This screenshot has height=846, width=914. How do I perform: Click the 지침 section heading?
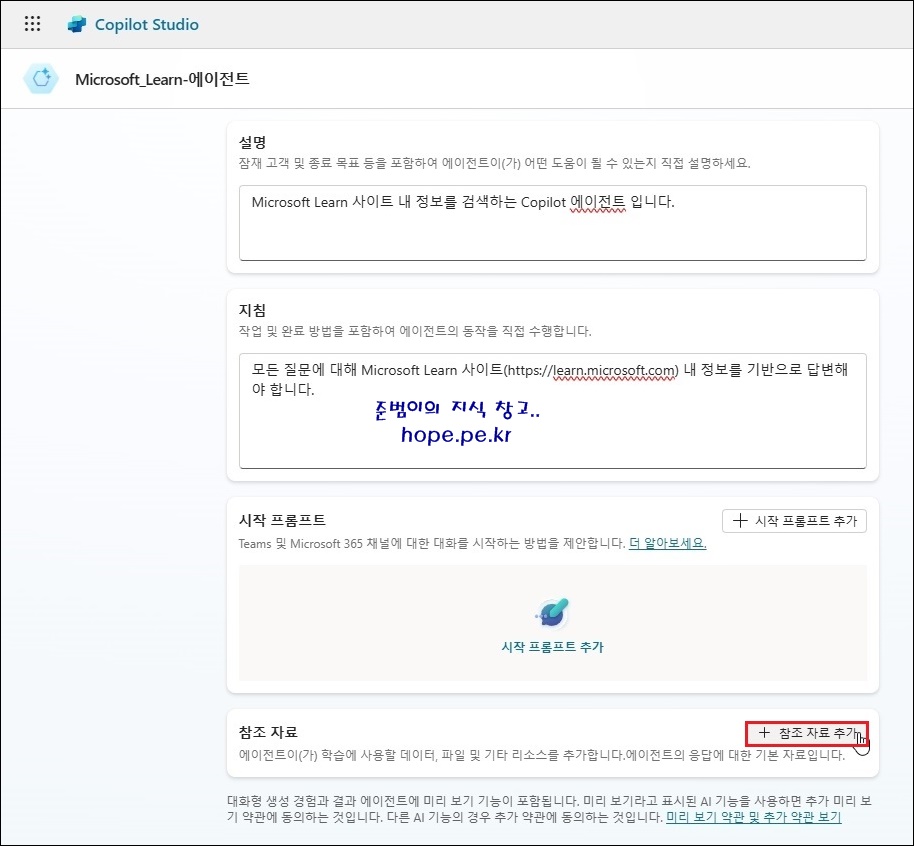click(x=252, y=310)
